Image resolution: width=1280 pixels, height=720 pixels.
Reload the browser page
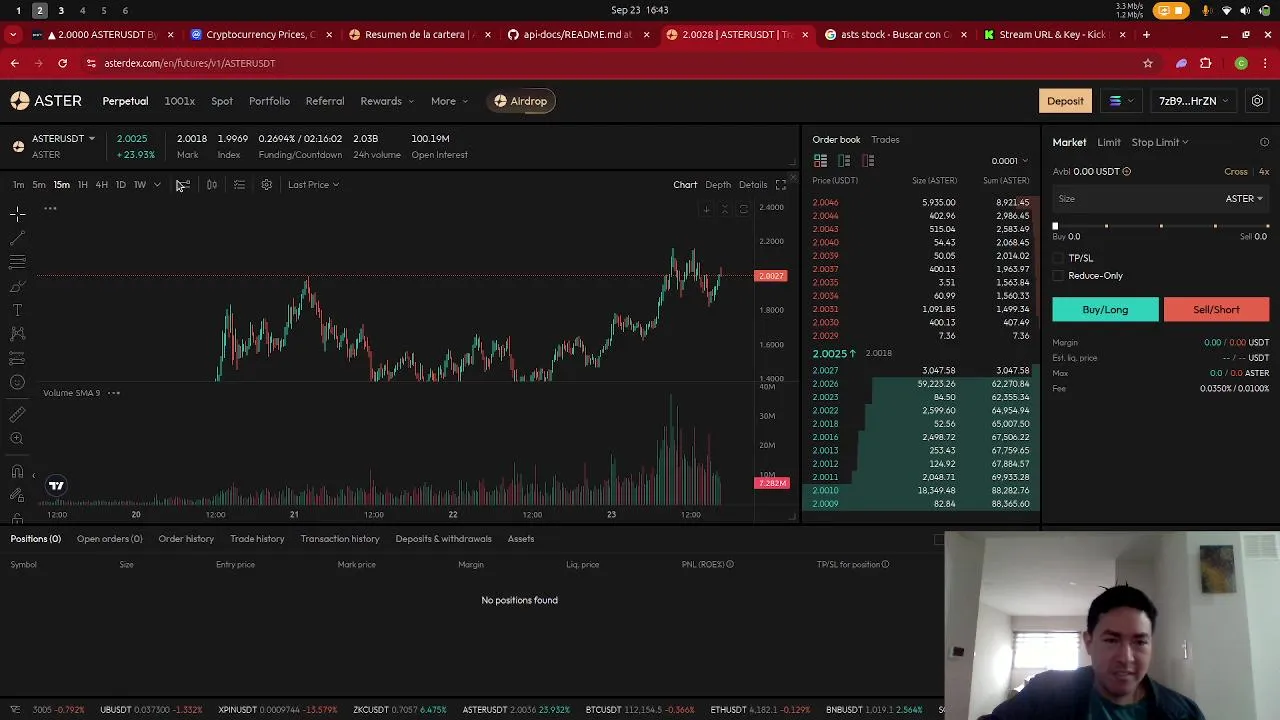(x=62, y=63)
